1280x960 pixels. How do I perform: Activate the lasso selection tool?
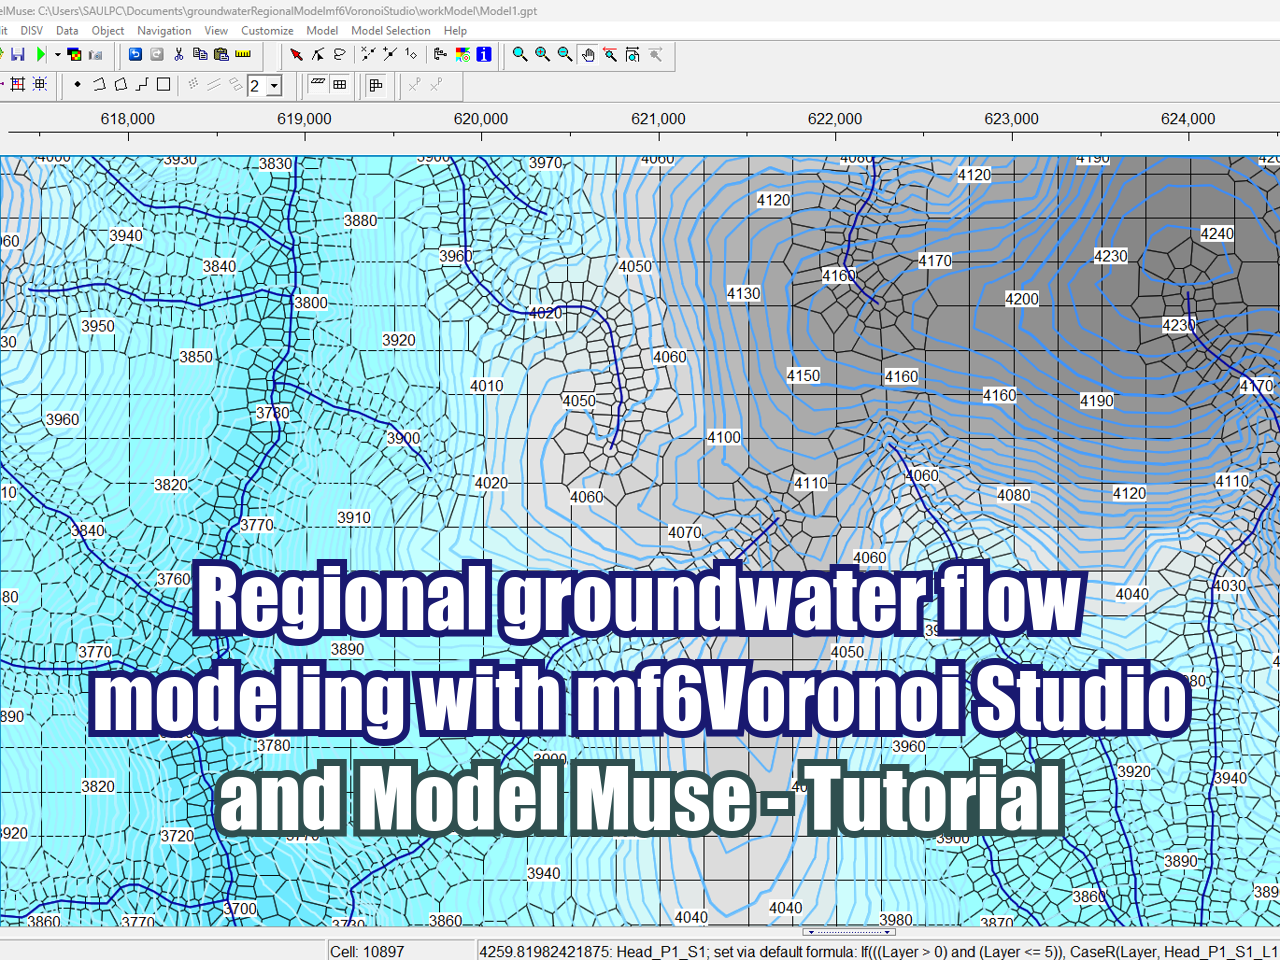(339, 54)
